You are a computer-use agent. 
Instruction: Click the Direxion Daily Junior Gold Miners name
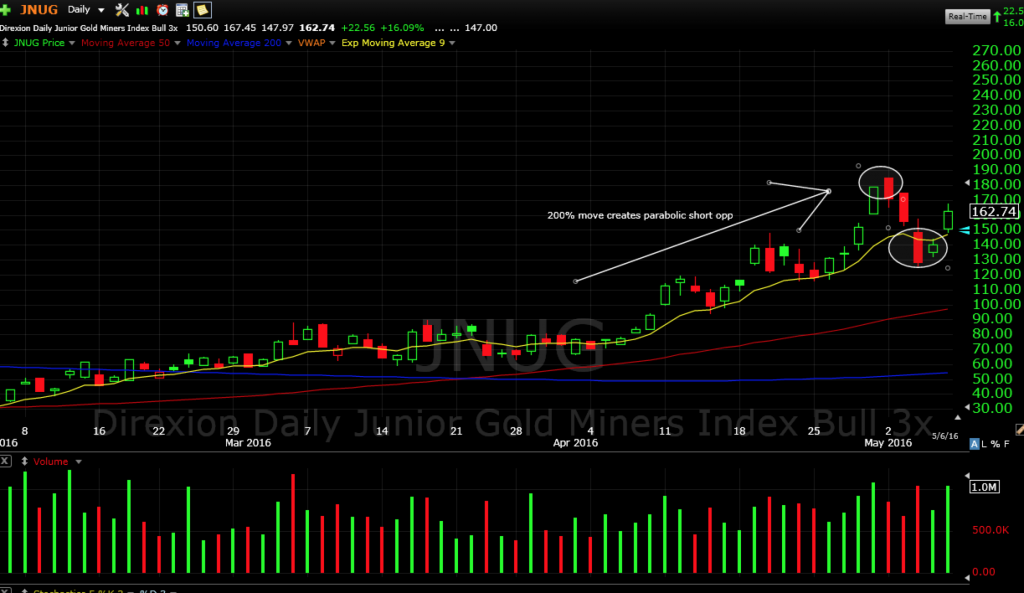(89, 28)
